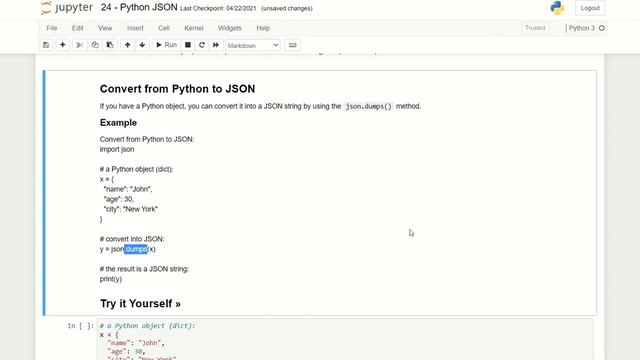Open the Cell menu
This screenshot has width=640, height=360.
coord(164,28)
